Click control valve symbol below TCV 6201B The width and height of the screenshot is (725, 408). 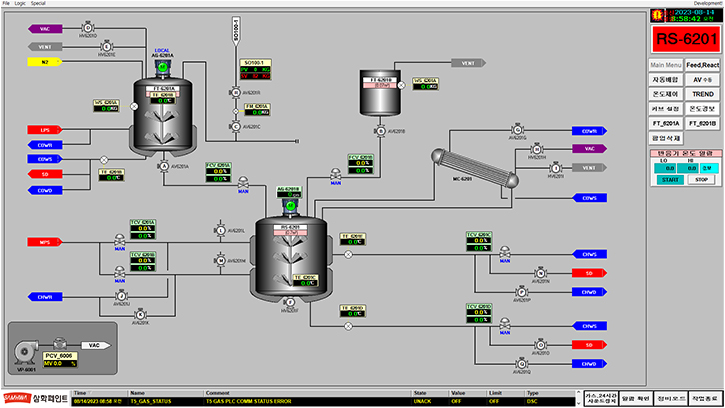pyautogui.click(x=120, y=272)
